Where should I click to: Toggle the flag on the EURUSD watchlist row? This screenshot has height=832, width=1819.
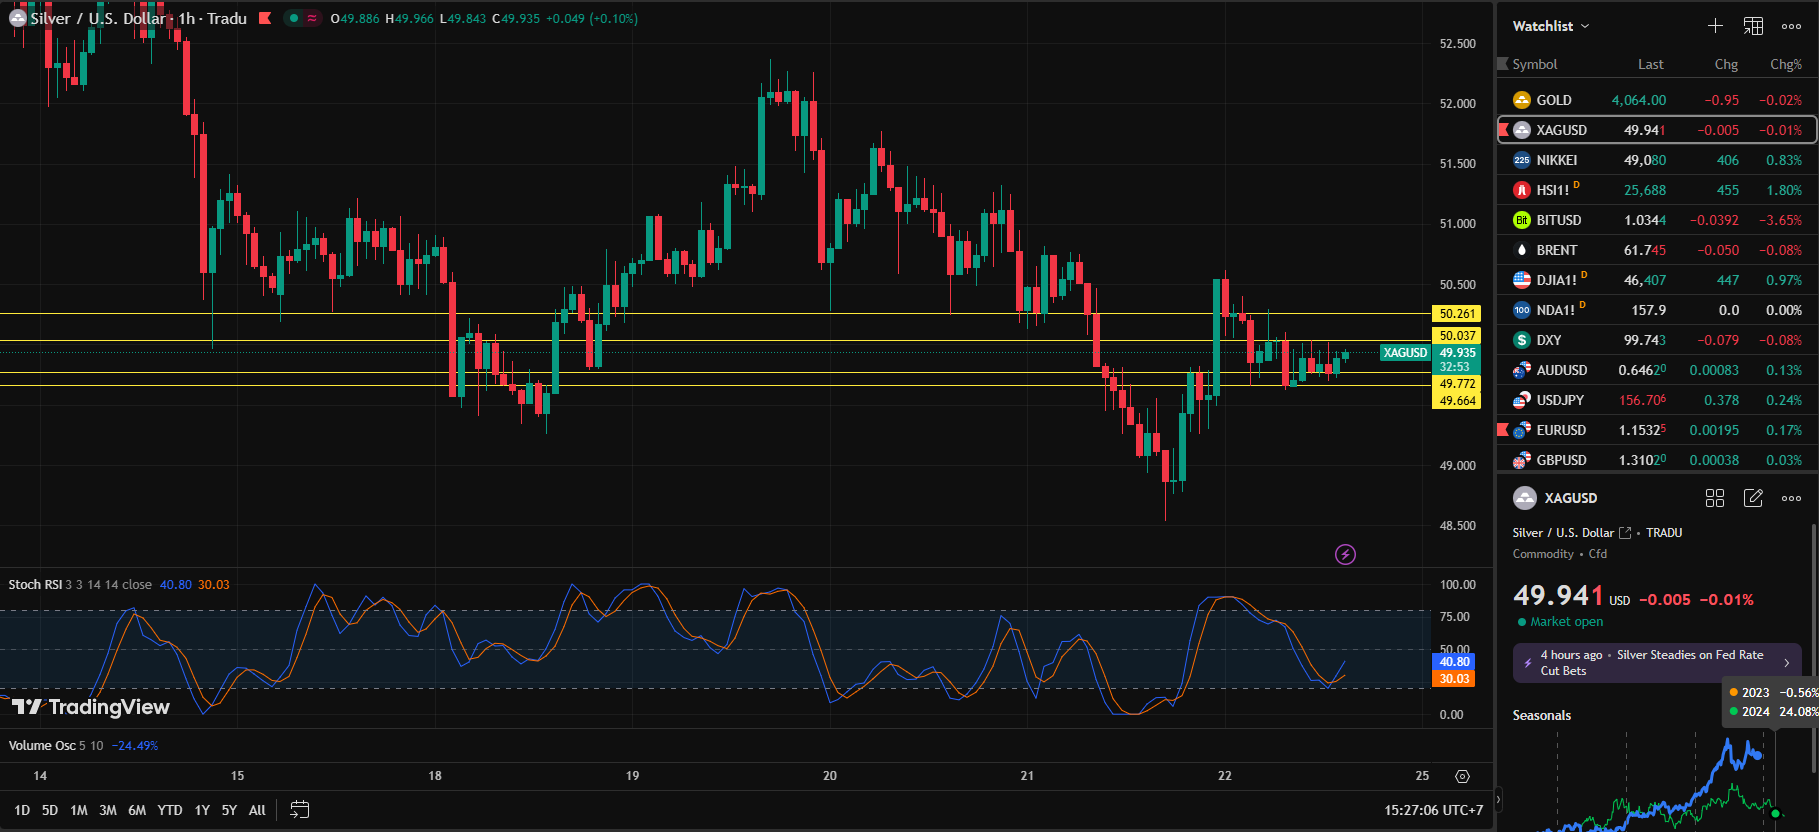[x=1503, y=430]
